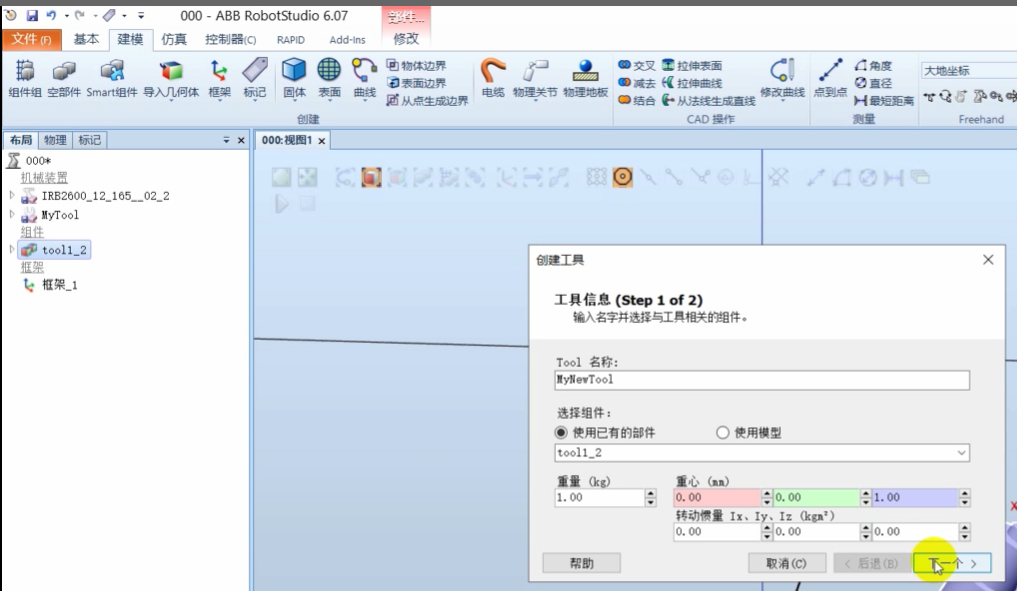Open the Import Geometry (导入几何体) tool
This screenshot has height=591, width=1017.
171,78
